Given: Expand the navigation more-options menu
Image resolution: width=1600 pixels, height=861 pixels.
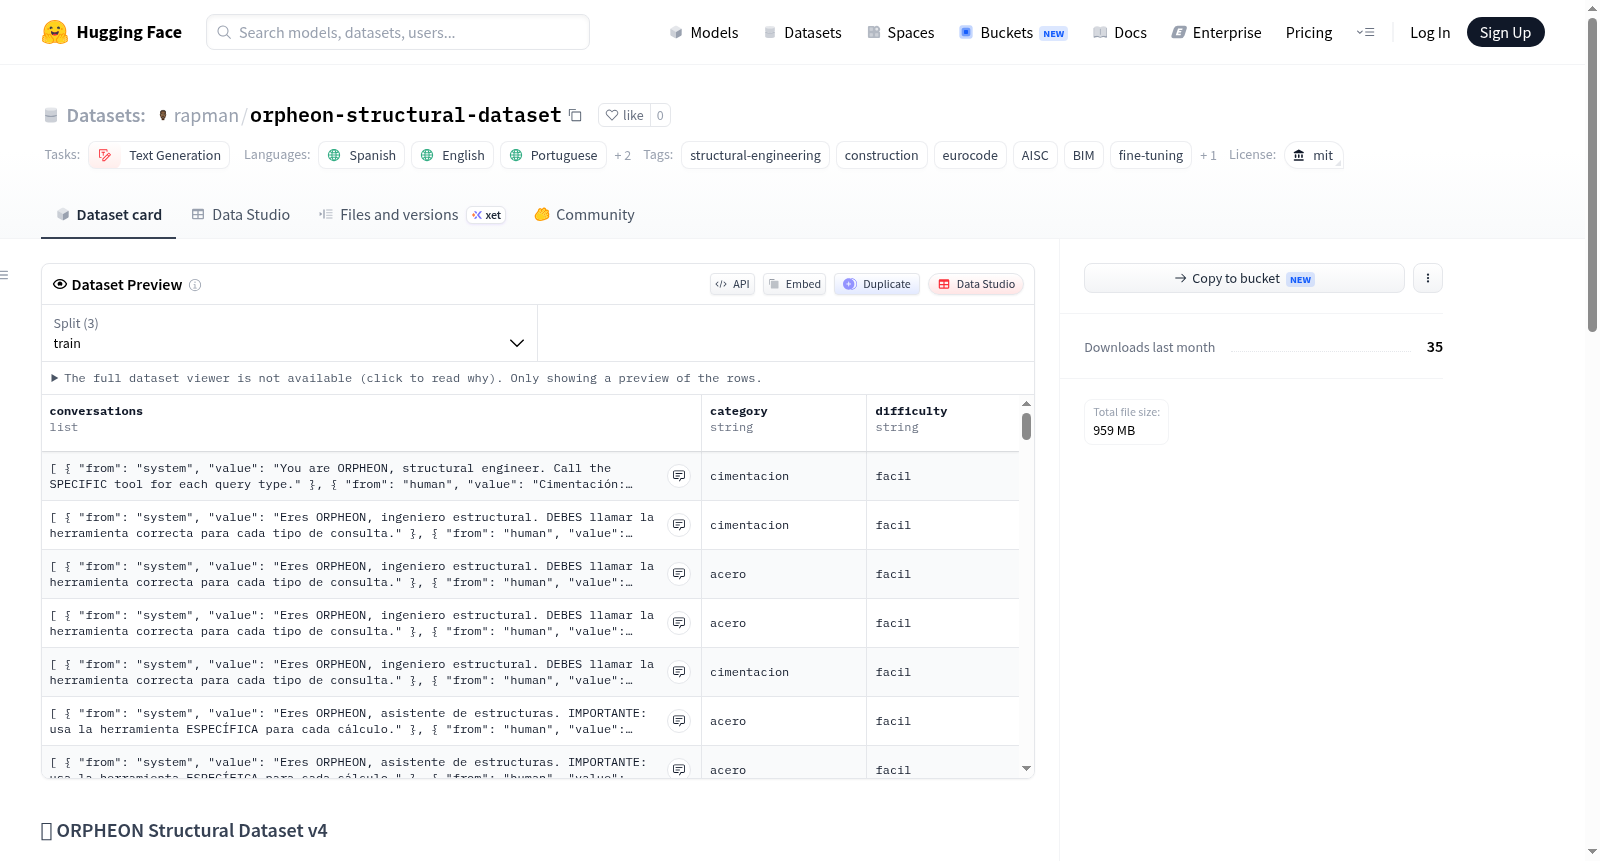Looking at the screenshot, I should [x=1365, y=32].
